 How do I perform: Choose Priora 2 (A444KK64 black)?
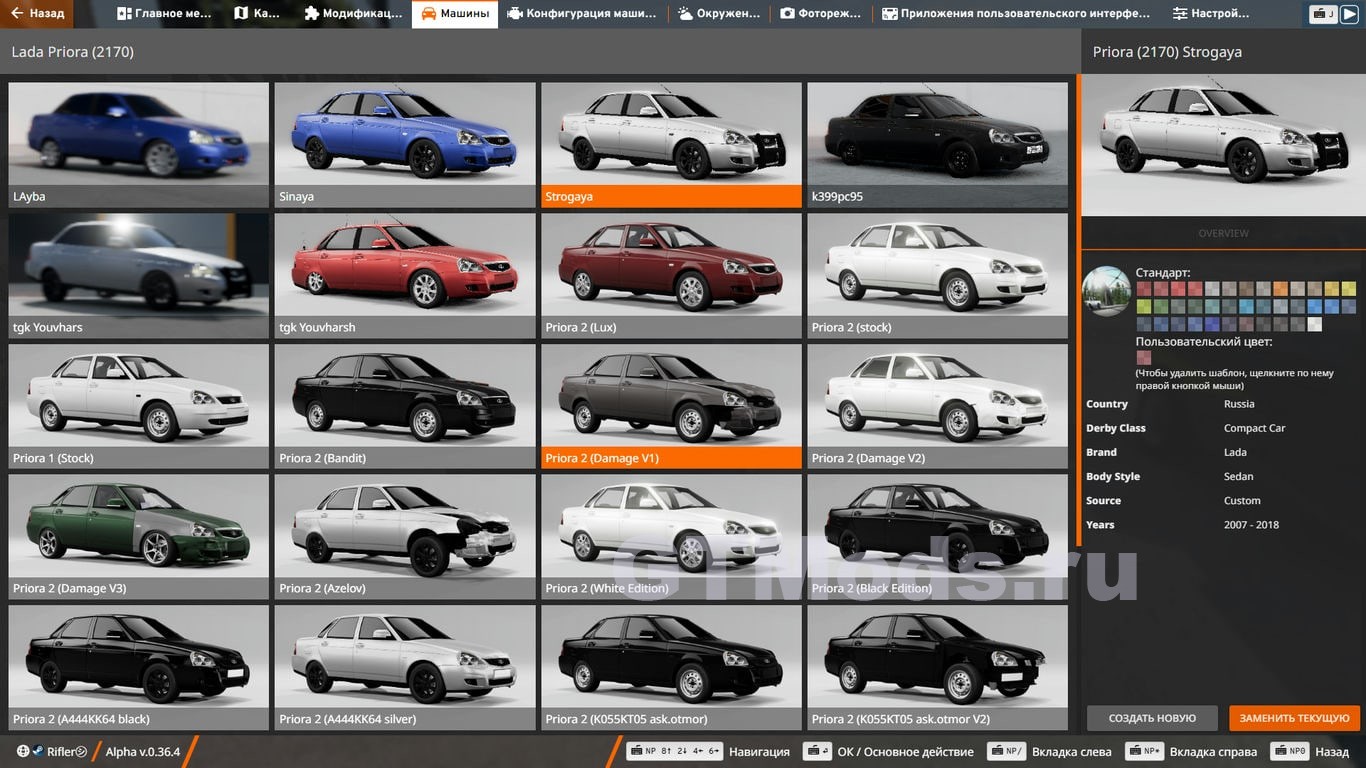pos(139,667)
